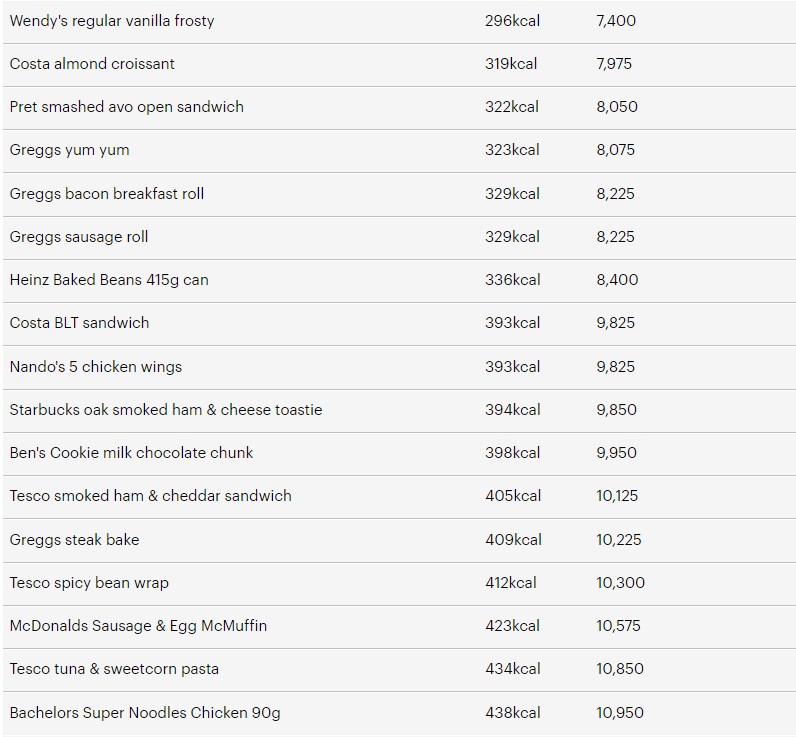Click the Costa BLT sandwich name
Screen dimensions: 796x737
[79, 323]
